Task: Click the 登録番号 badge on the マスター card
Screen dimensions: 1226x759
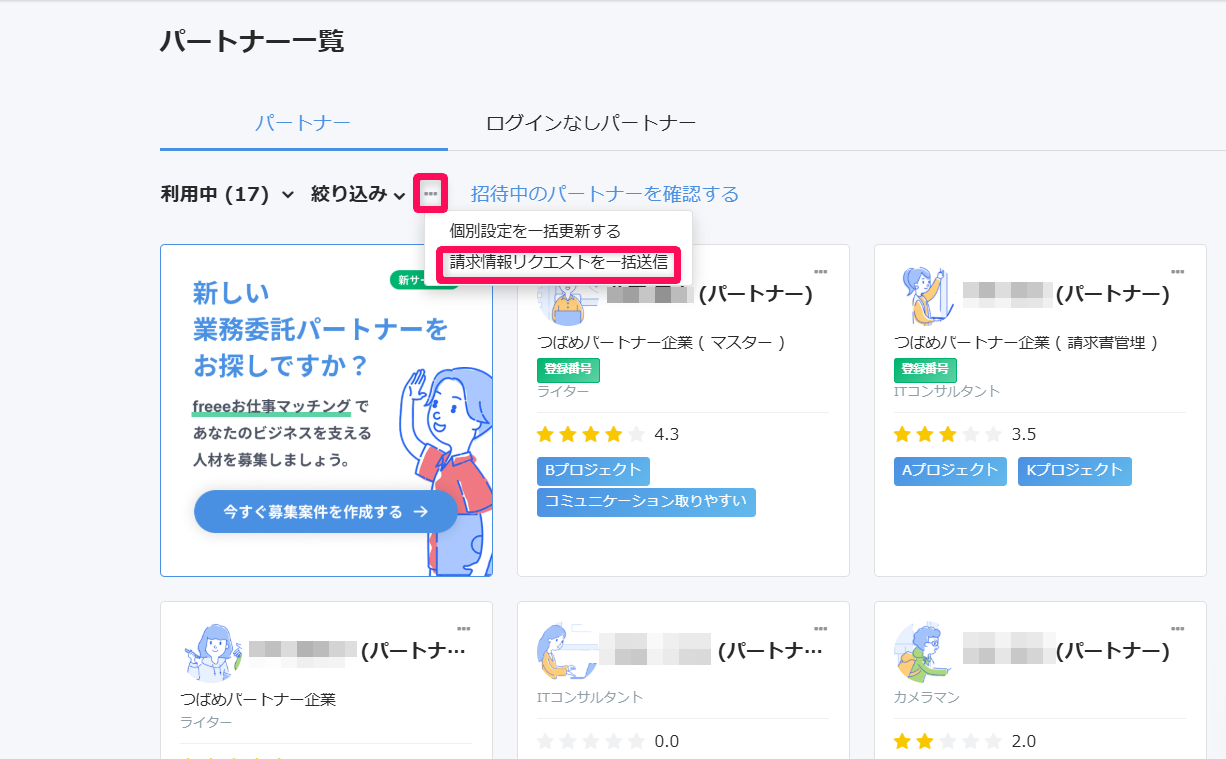Action: [568, 369]
